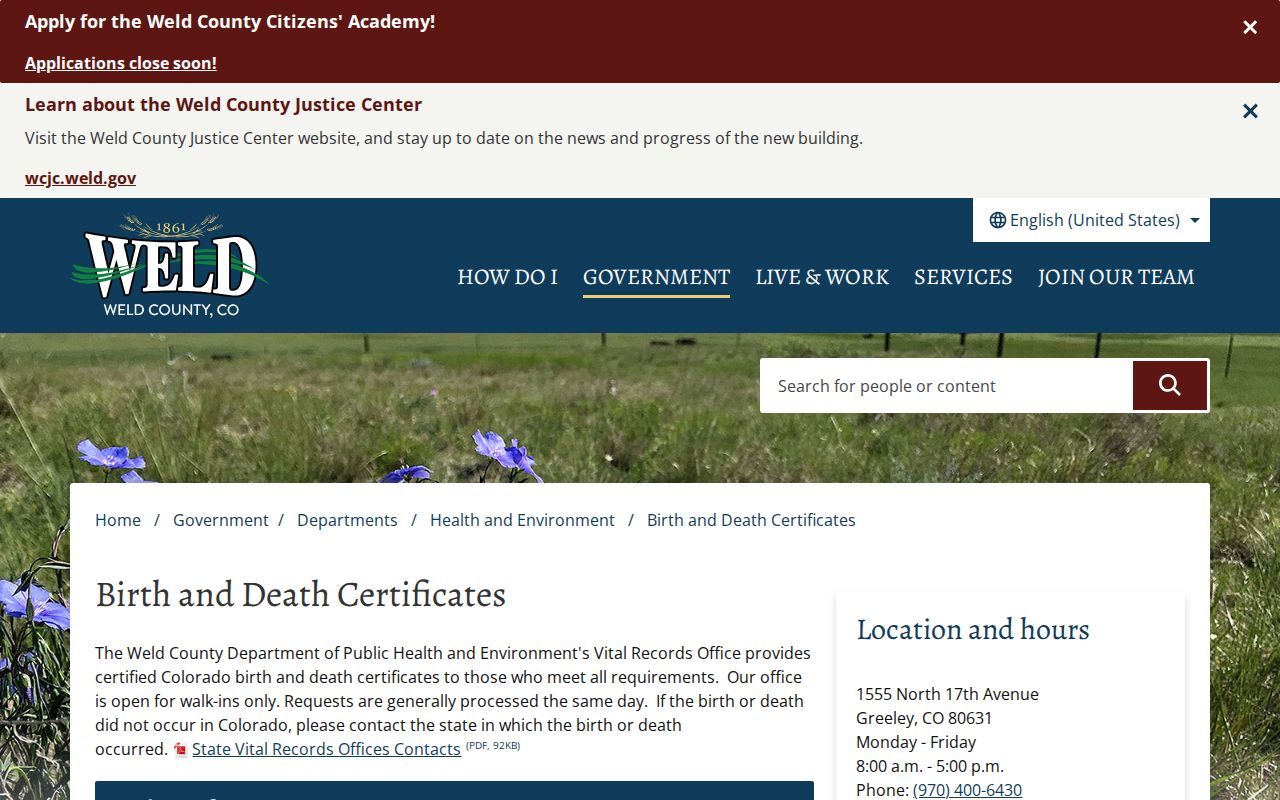Click the PDF icon before State Vital Records
Screen dimensions: 1280x800
pos(181,750)
